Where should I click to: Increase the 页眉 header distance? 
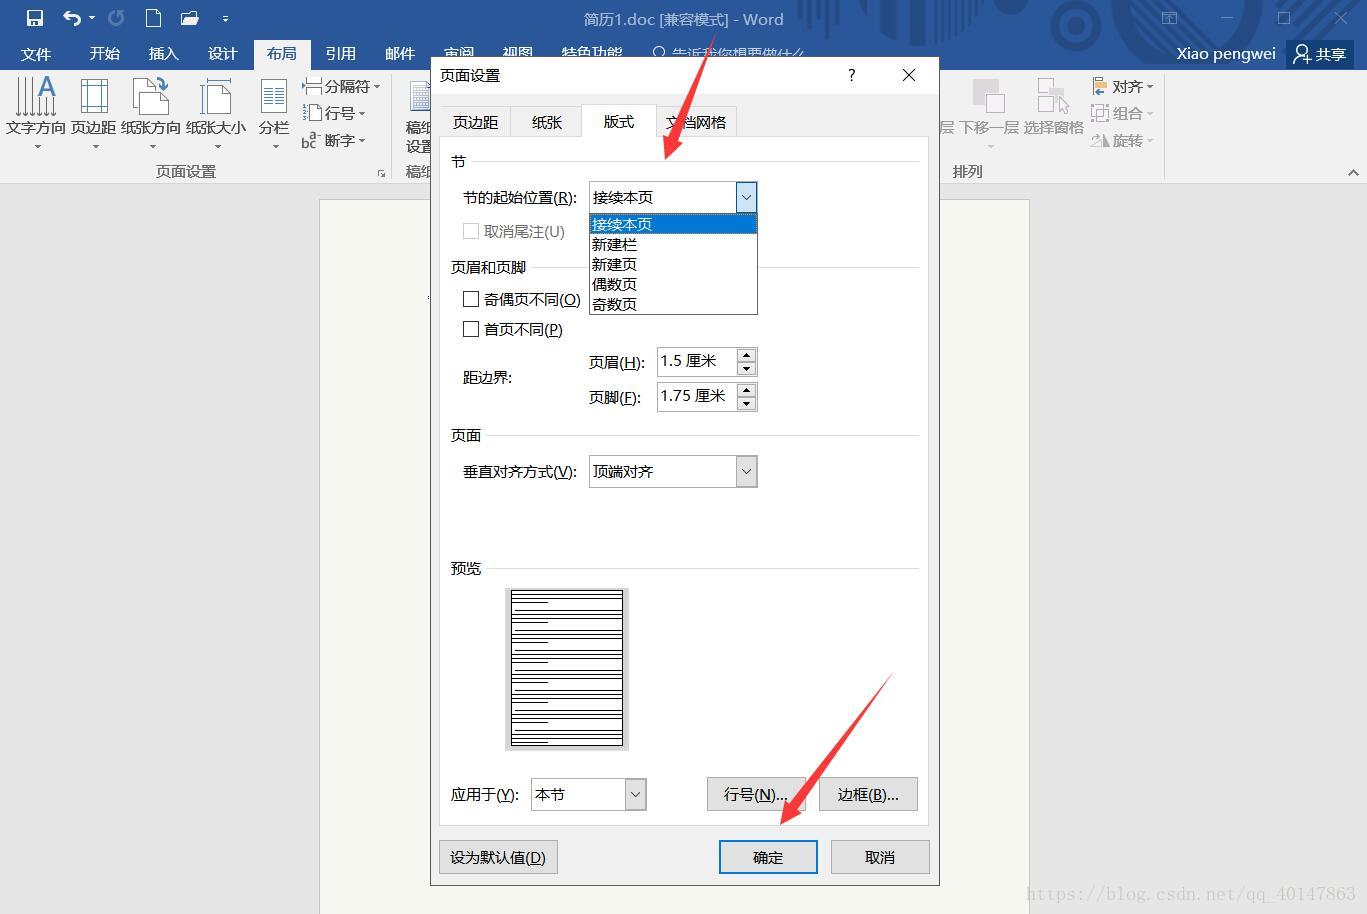[x=746, y=355]
